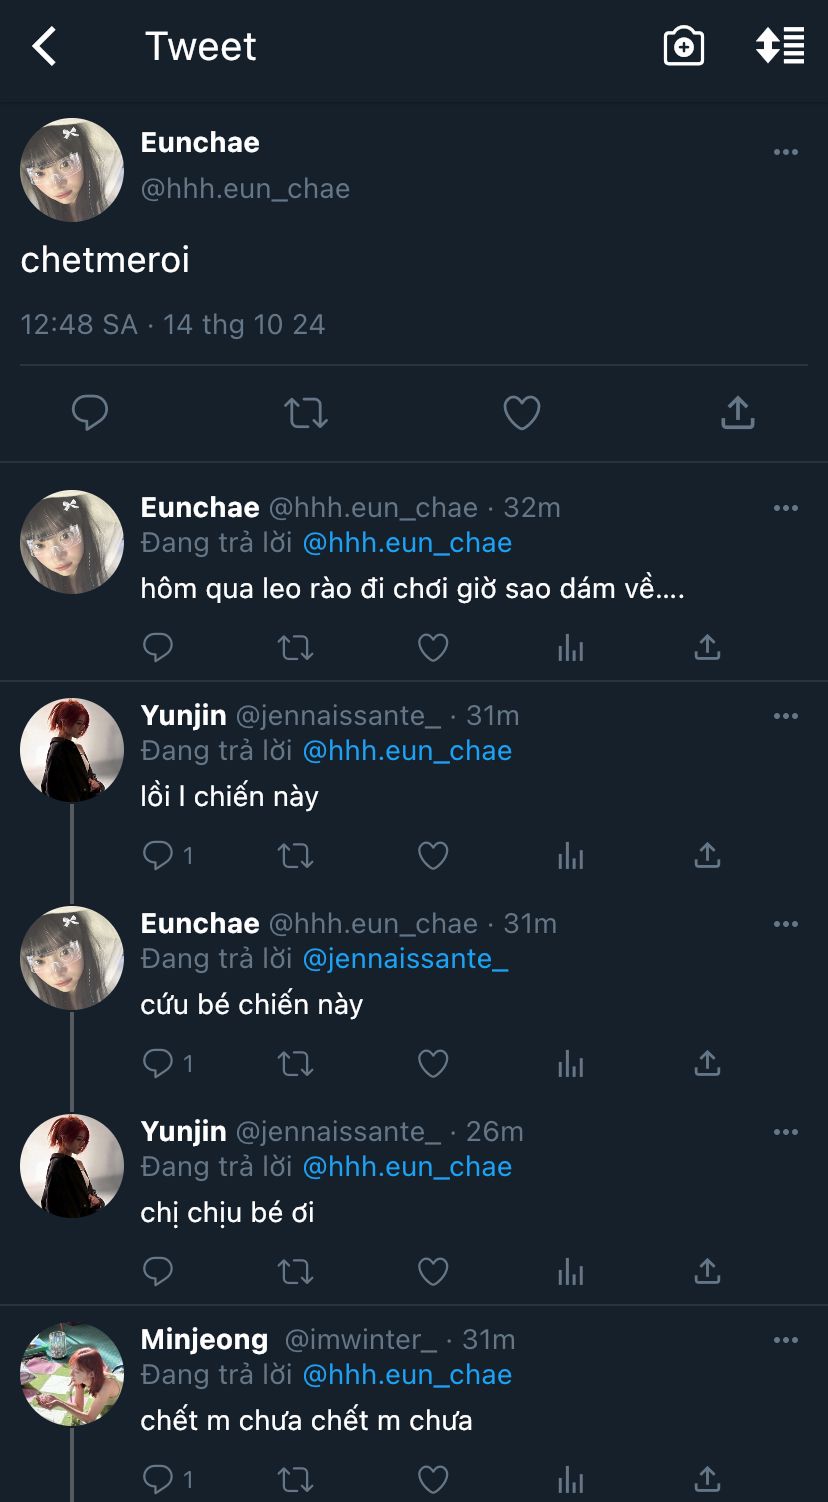Open more options for the main tweet
This screenshot has width=828, height=1502.
click(x=786, y=152)
